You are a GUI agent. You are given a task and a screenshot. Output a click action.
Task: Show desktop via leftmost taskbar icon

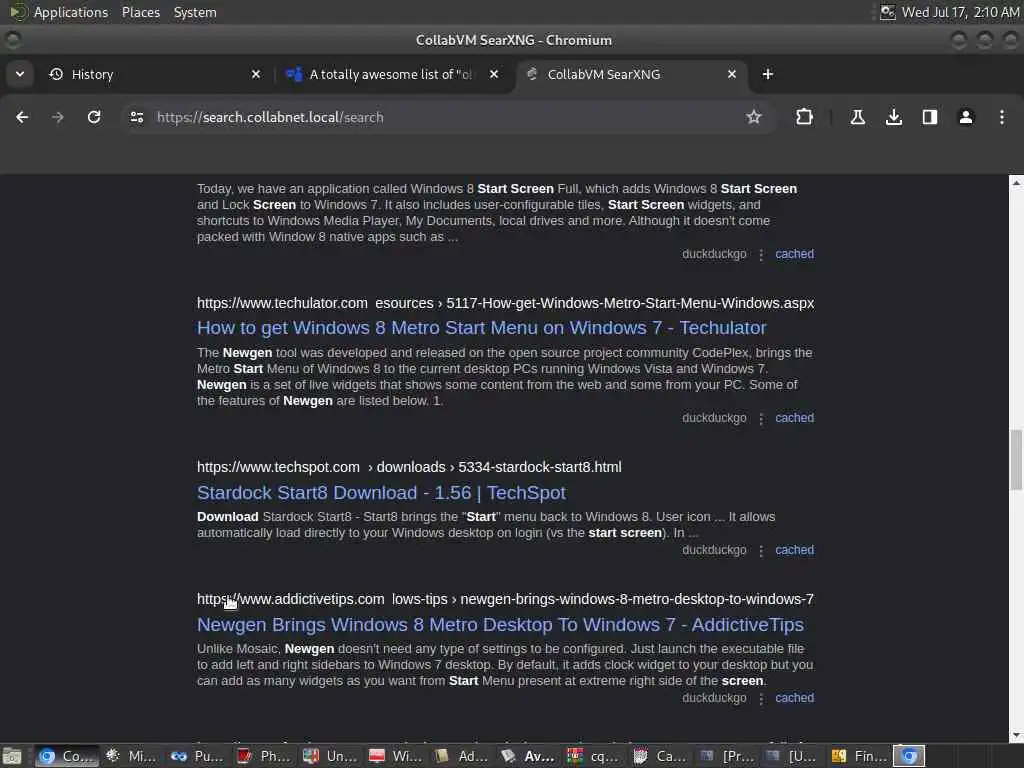pos(12,756)
